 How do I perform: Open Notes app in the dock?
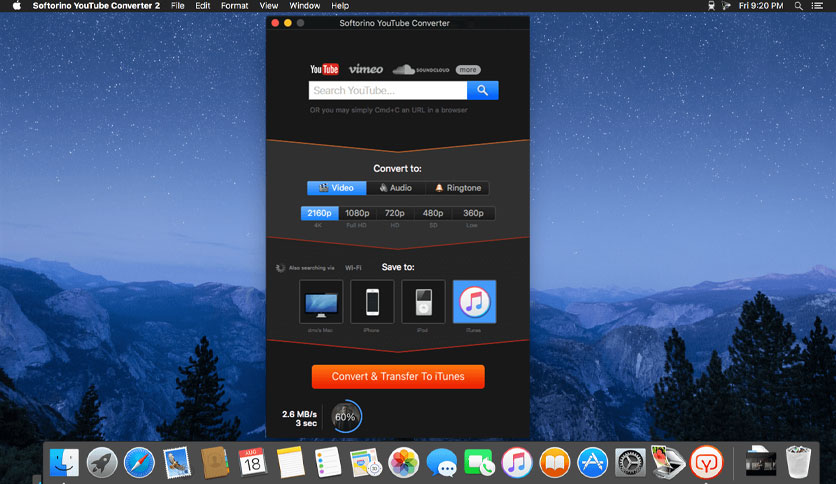coord(290,462)
